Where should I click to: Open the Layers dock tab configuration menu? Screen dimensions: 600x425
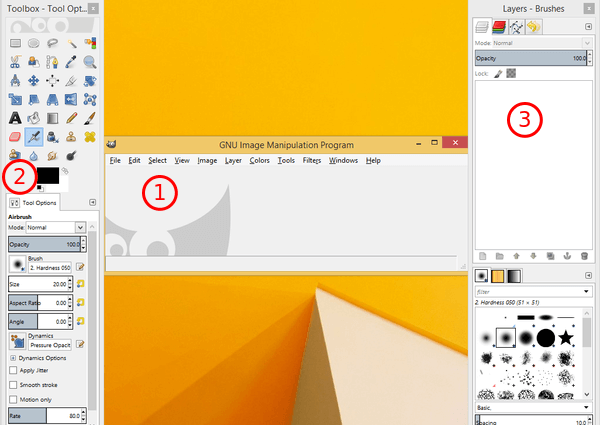[589, 26]
